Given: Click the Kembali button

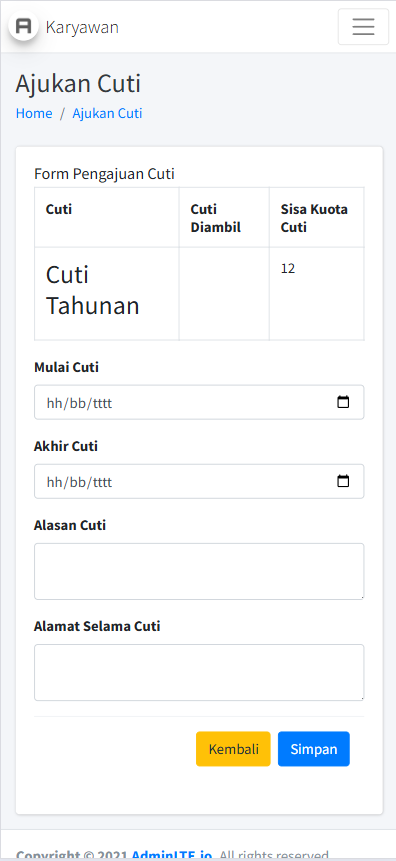Looking at the screenshot, I should 233,749.
